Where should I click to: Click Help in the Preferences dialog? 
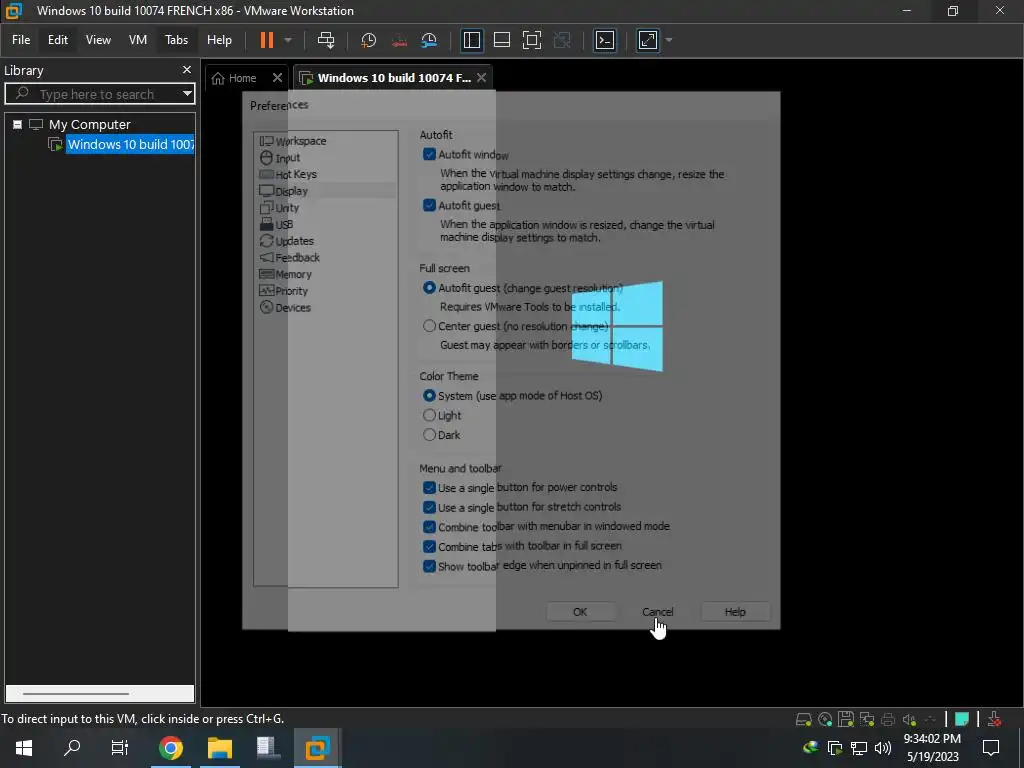735,612
